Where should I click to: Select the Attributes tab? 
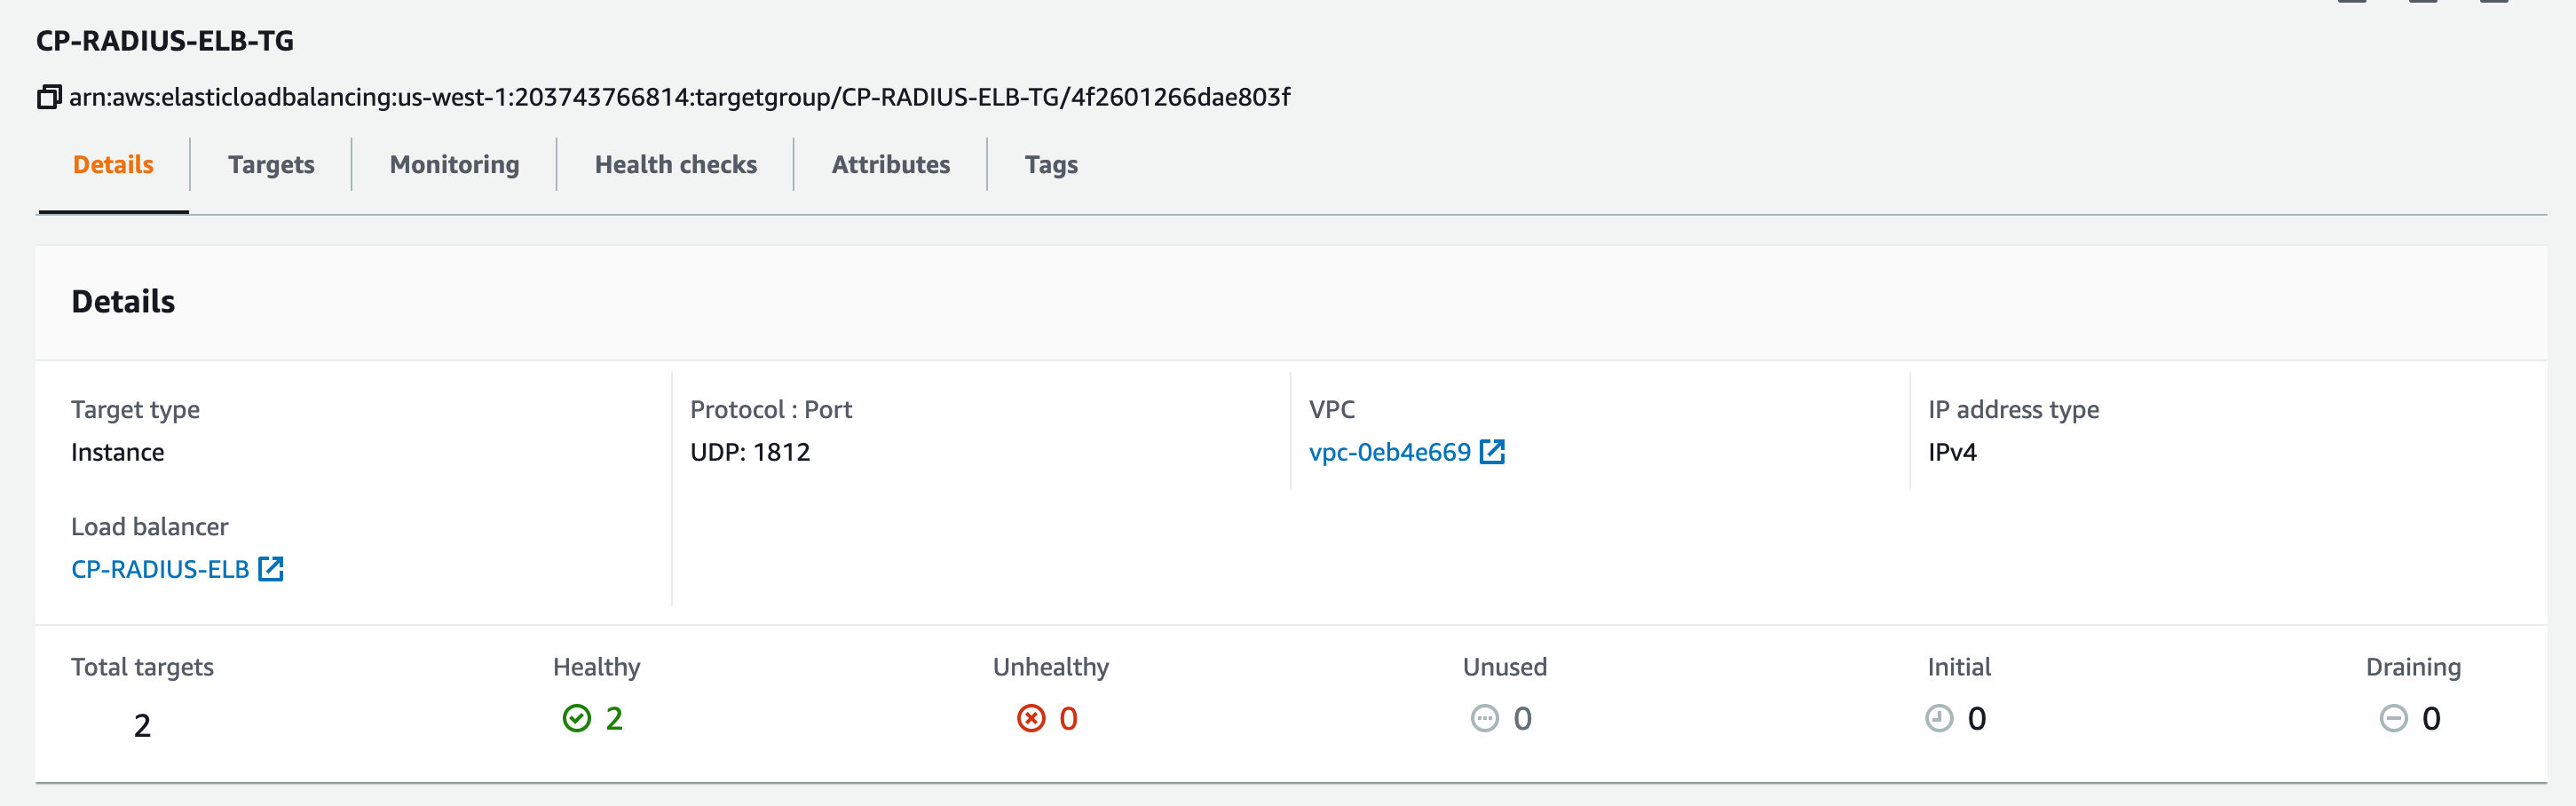[890, 165]
